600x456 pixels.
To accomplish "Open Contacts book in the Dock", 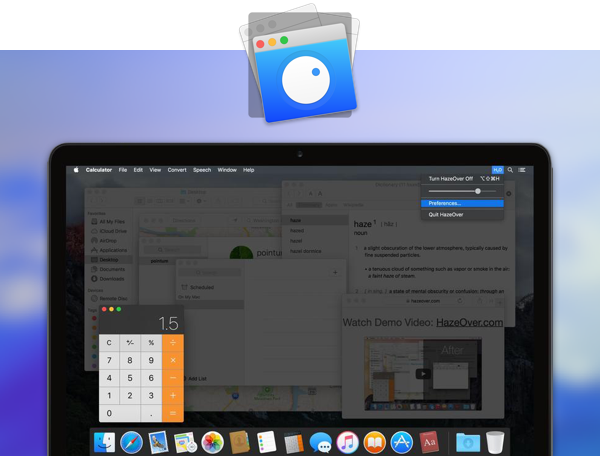I will [x=240, y=442].
